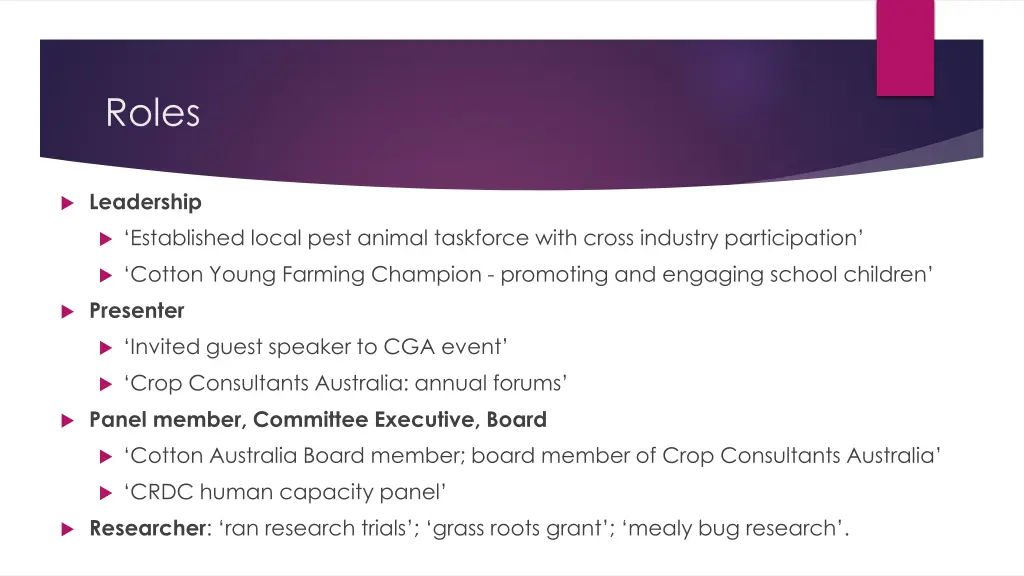Select the Presenter heading text
Image resolution: width=1024 pixels, height=576 pixels.
[136, 310]
